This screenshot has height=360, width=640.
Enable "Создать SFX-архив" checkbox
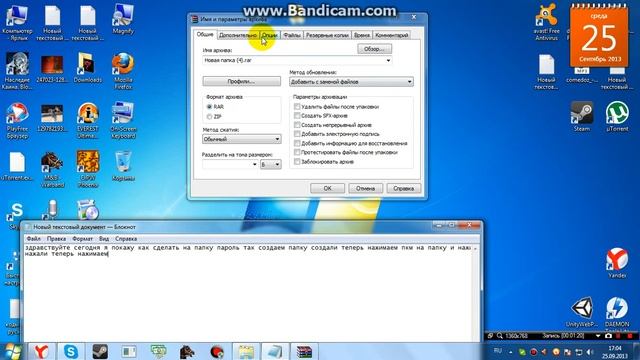point(297,116)
